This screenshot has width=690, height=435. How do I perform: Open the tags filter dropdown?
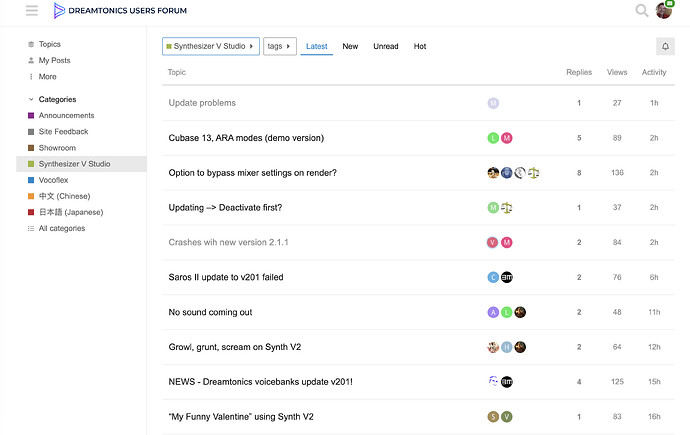coord(279,46)
